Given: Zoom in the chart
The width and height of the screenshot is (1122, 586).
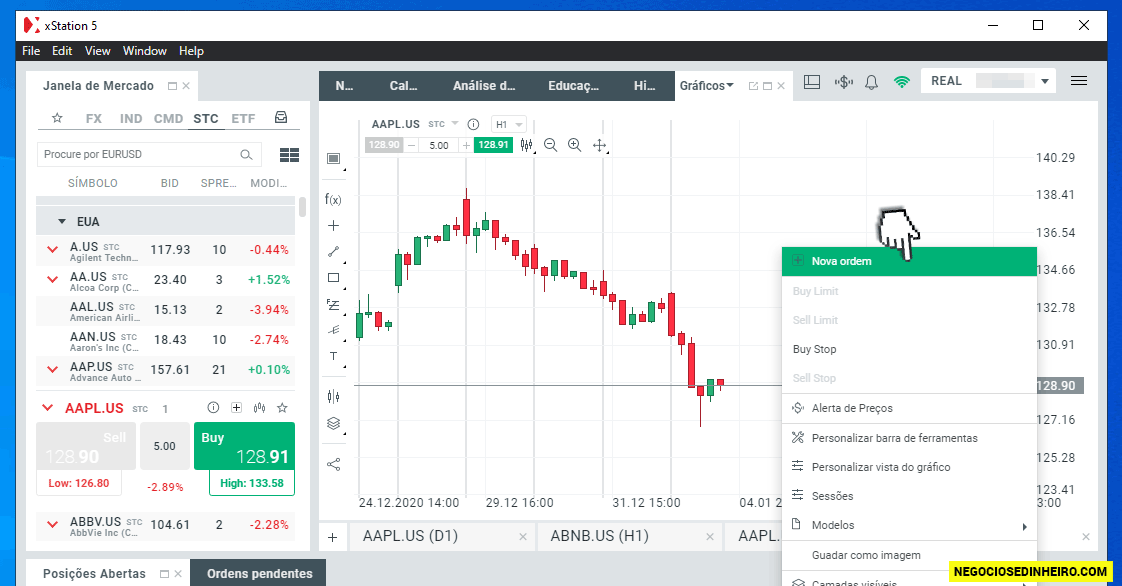Looking at the screenshot, I should click(x=574, y=145).
